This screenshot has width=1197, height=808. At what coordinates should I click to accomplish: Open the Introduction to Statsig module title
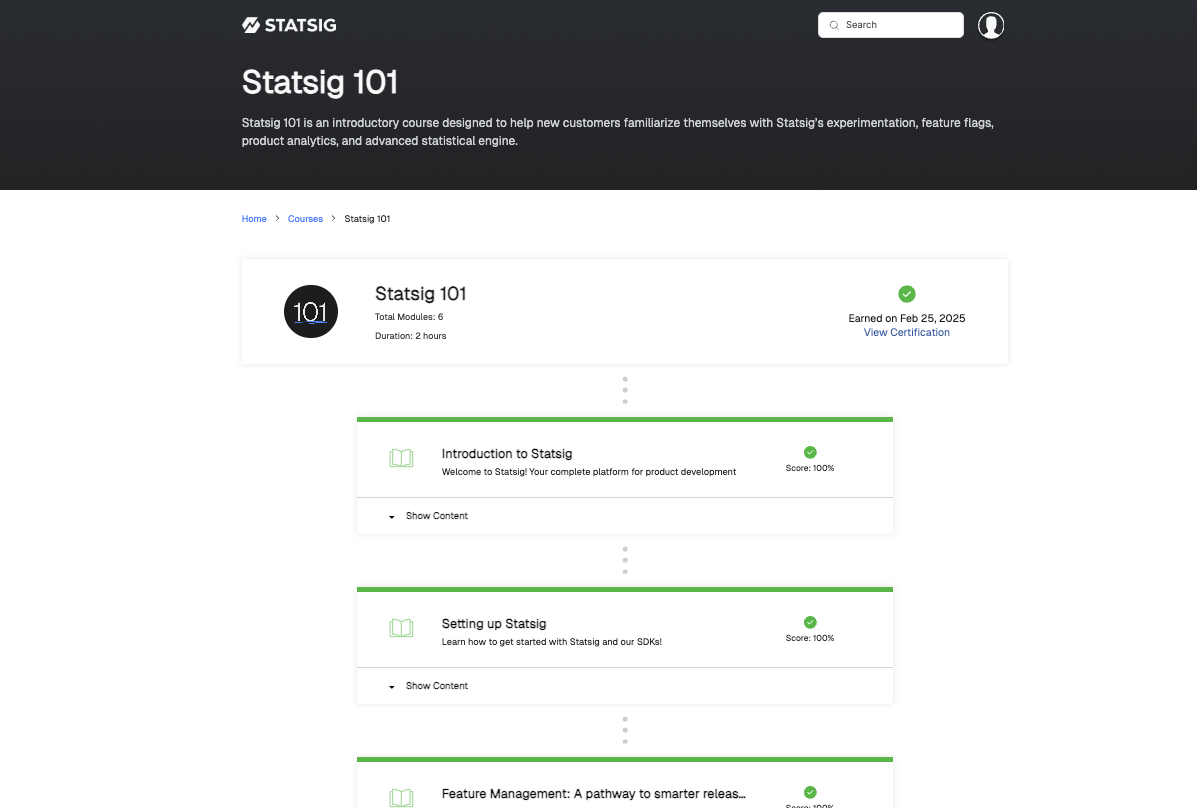(x=507, y=454)
